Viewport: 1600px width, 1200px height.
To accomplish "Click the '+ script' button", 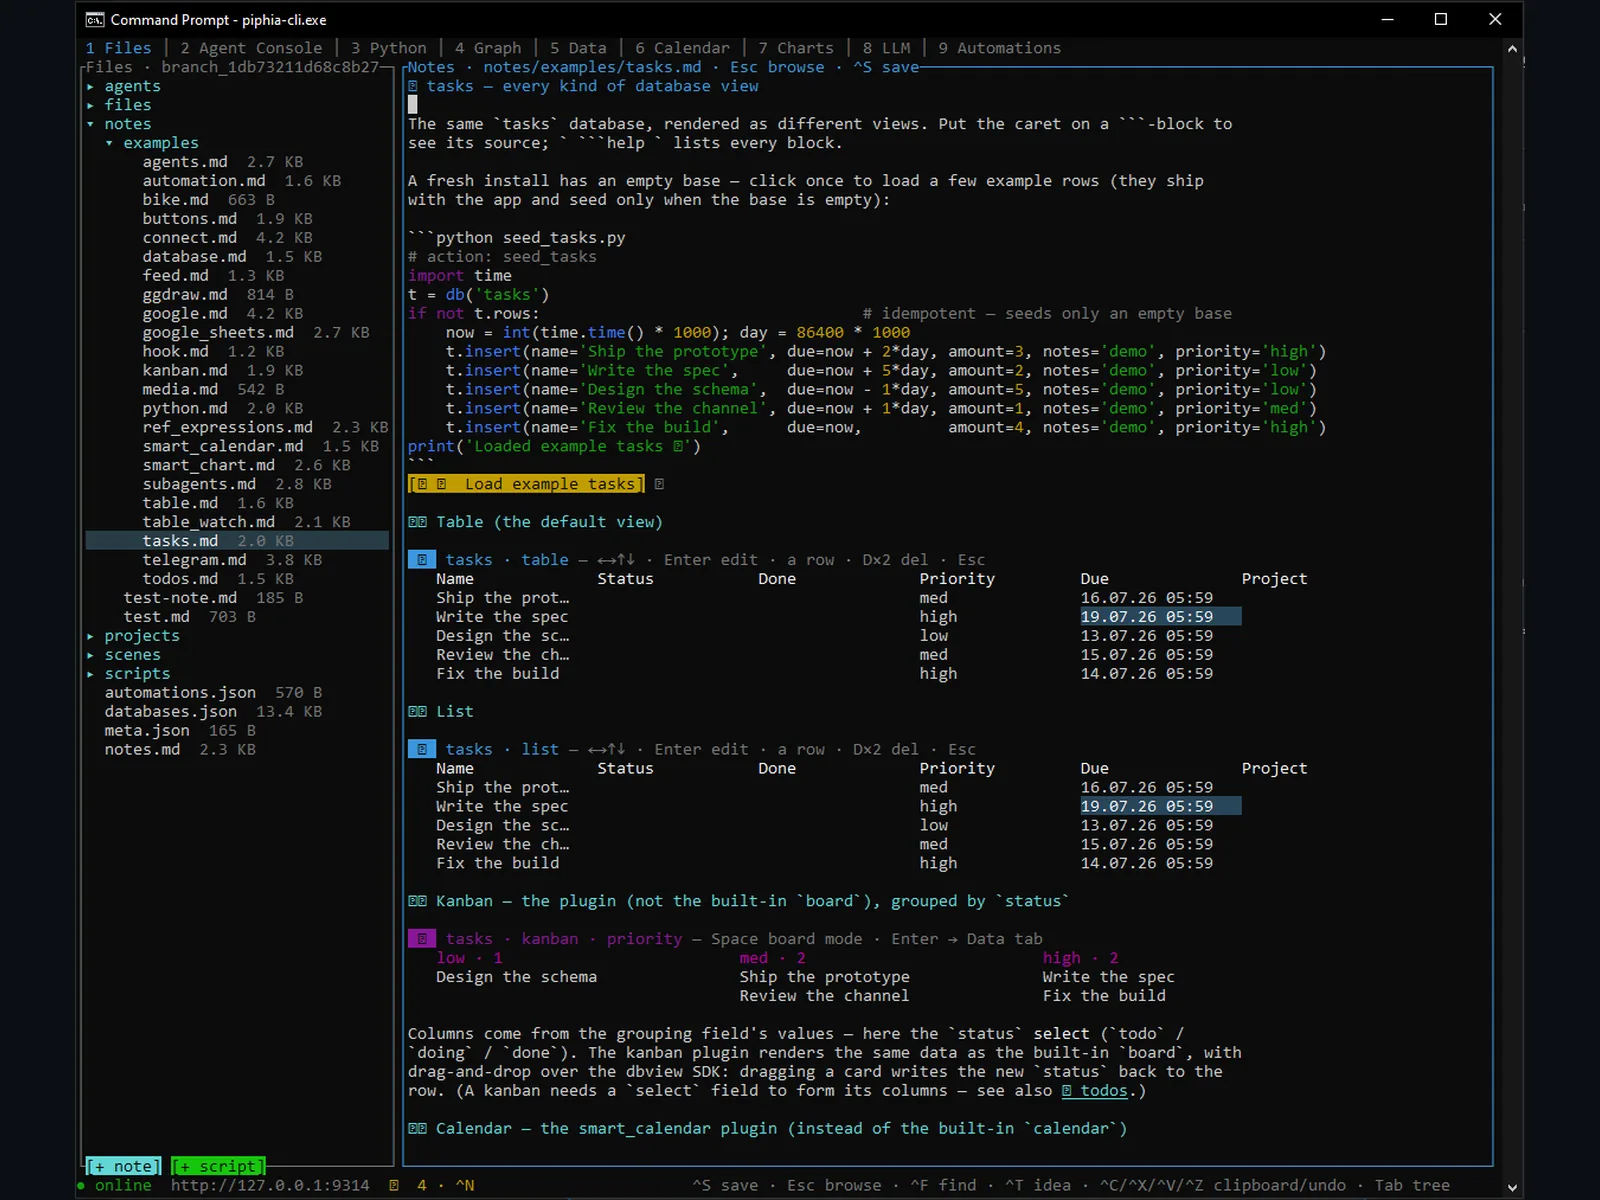I will 218,1166.
